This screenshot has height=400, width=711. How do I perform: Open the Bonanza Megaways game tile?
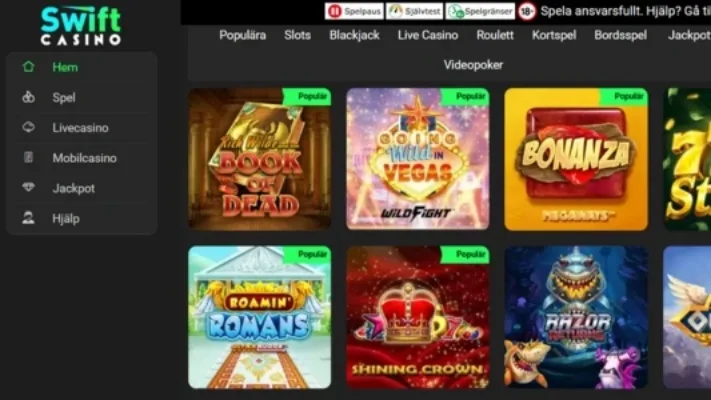tap(576, 159)
